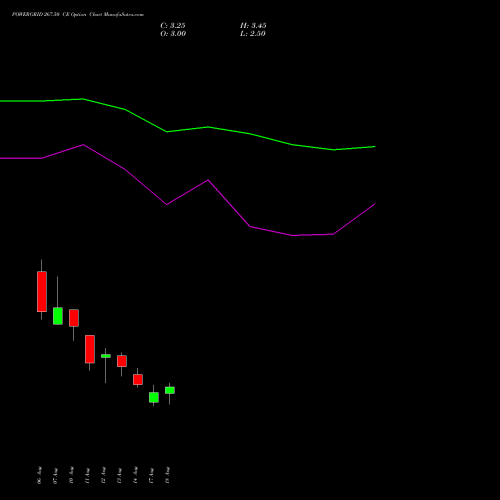The height and width of the screenshot is (500, 500).
Task: Select the green candle above 17 Aug
Action: 154,397
